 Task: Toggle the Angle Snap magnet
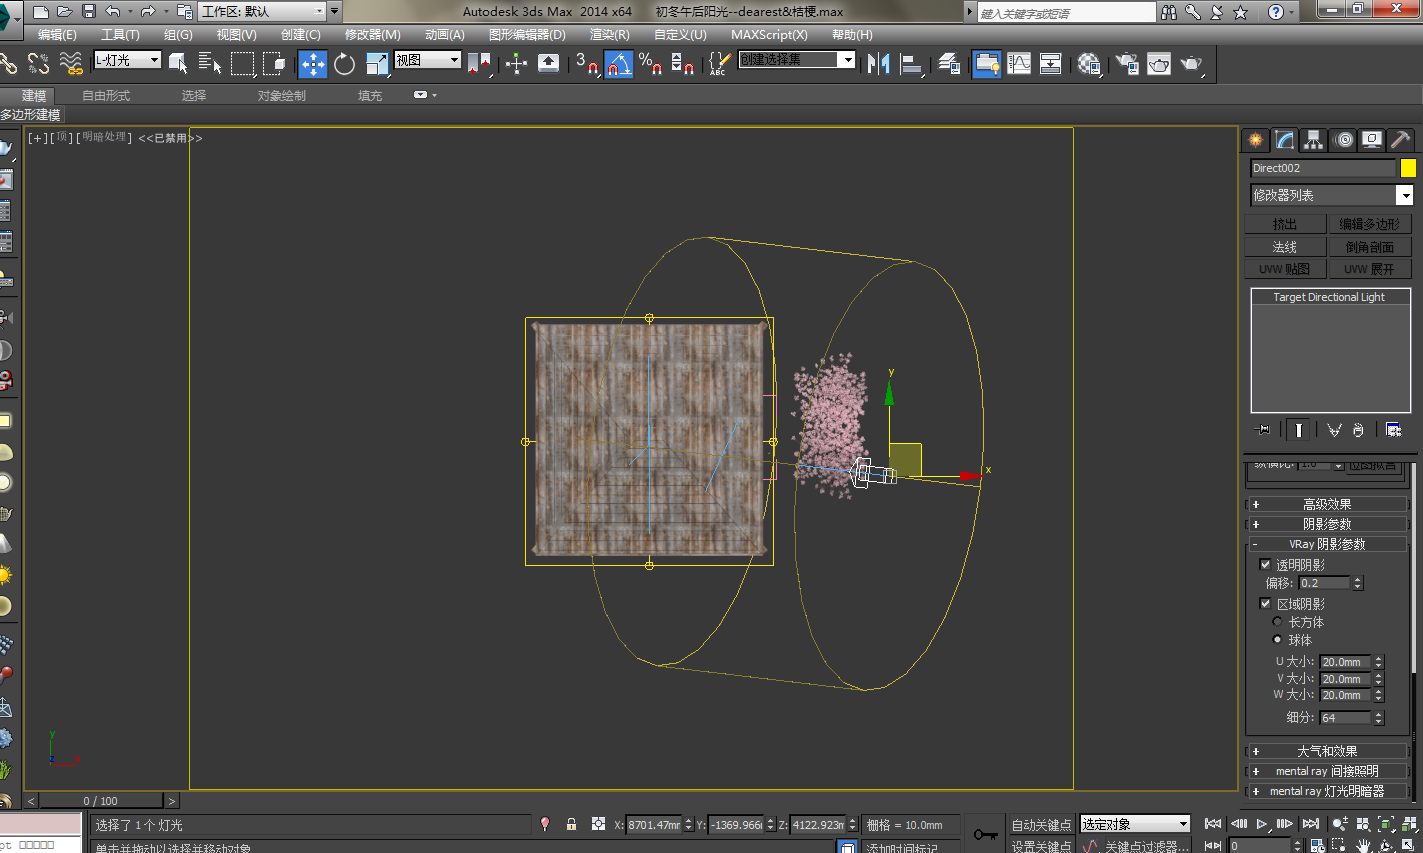point(619,64)
